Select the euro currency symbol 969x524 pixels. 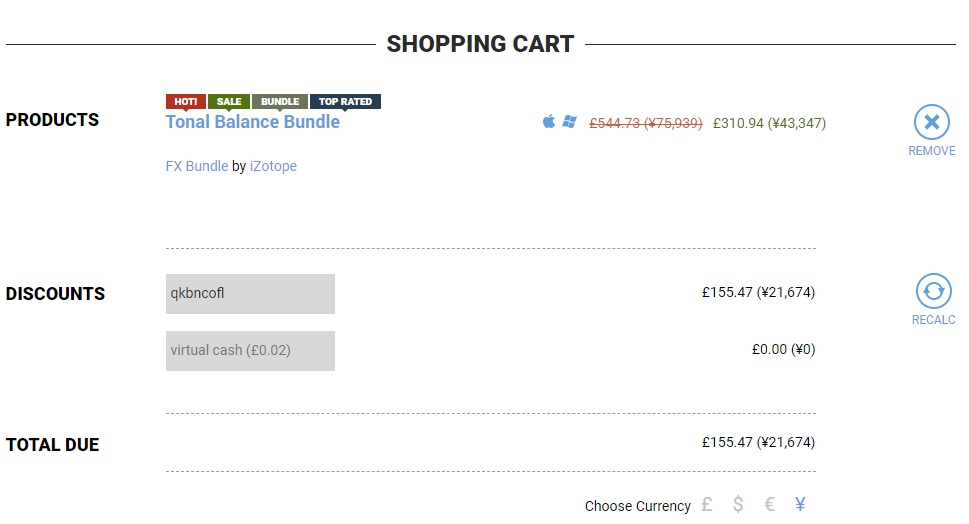tap(769, 505)
